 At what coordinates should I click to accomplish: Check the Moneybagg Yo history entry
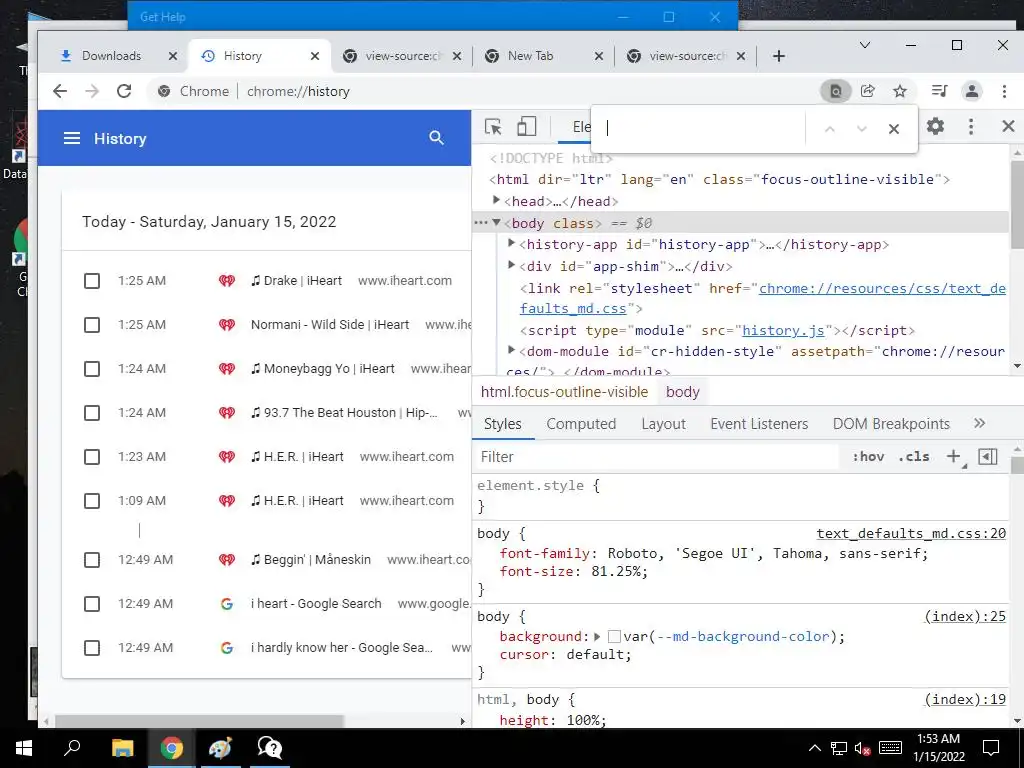pyautogui.click(x=92, y=369)
